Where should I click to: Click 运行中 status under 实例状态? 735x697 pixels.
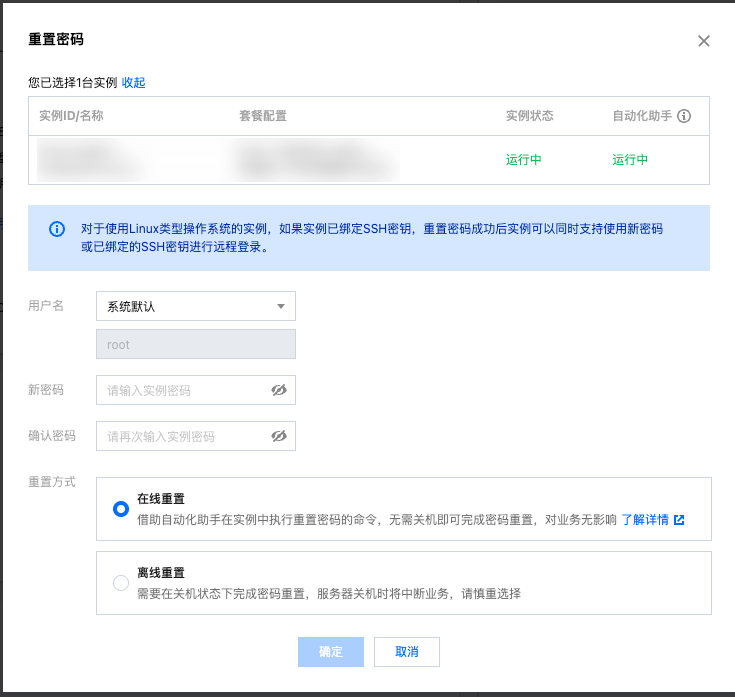pos(524,160)
